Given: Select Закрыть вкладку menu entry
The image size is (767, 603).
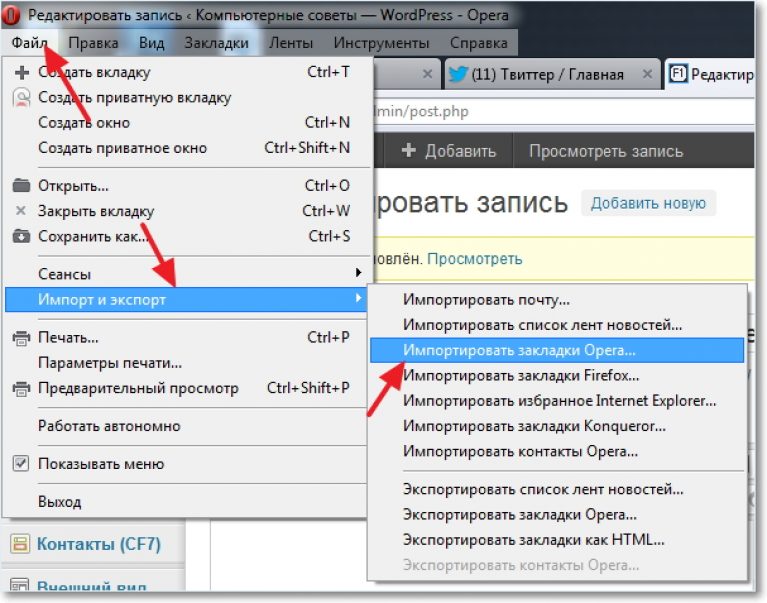Looking at the screenshot, I should point(185,211).
